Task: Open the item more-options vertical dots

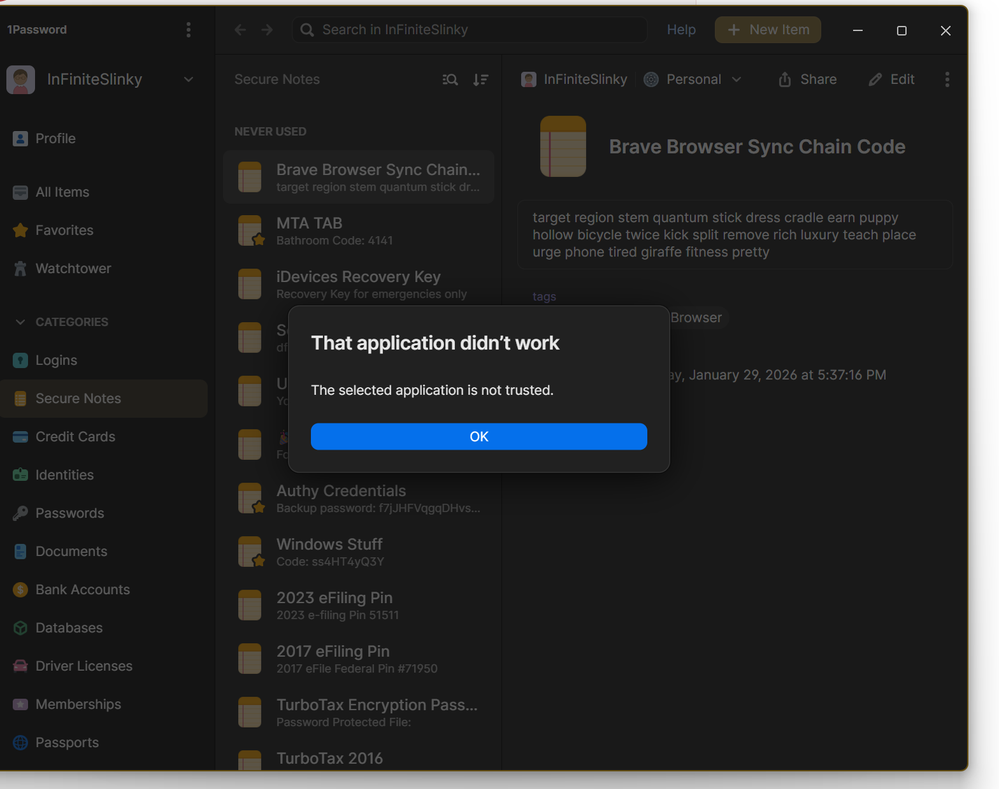Action: click(947, 80)
